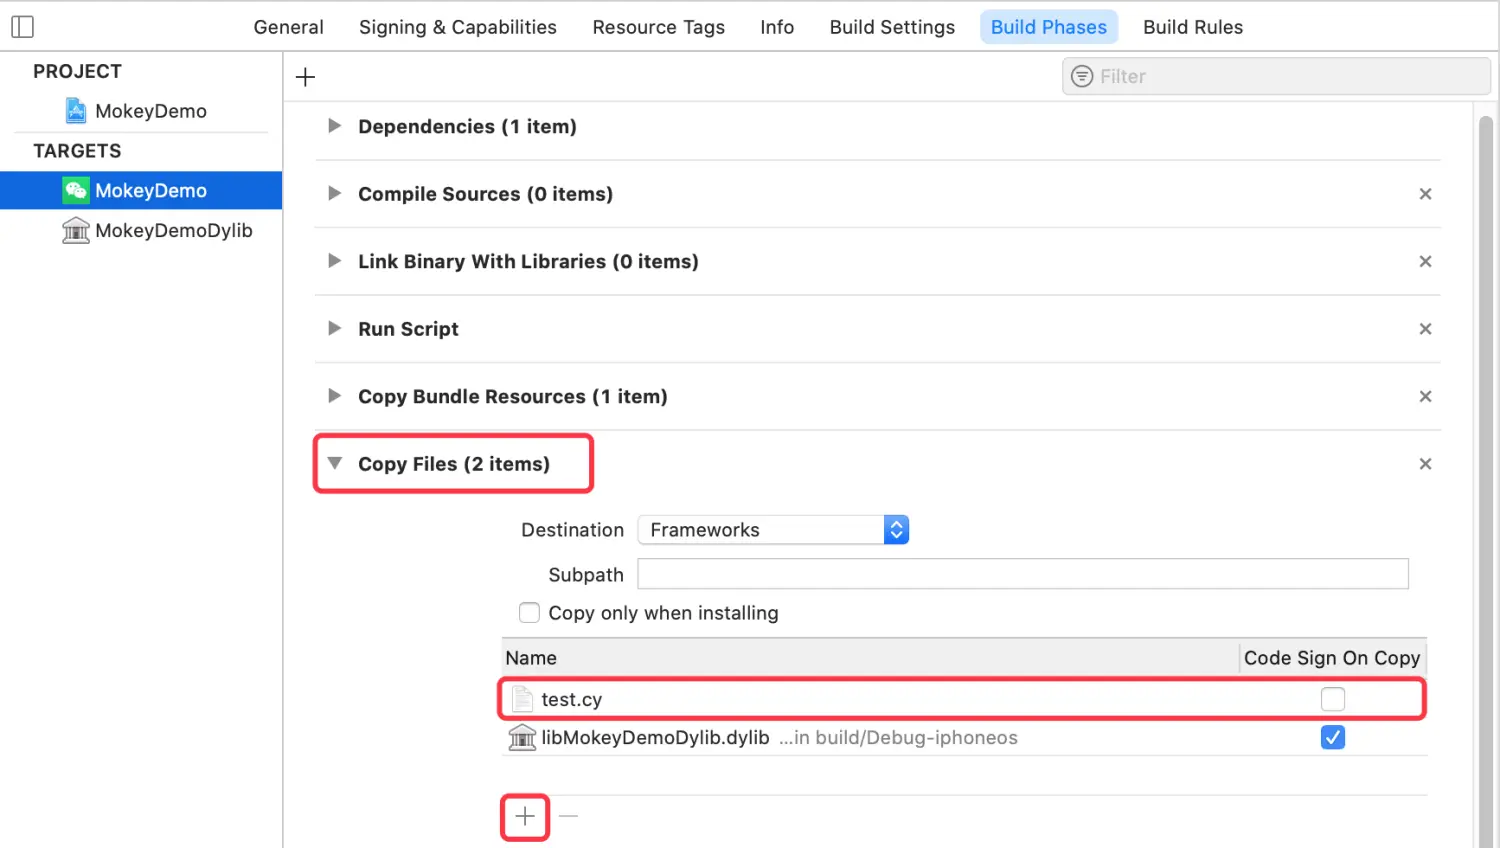The height and width of the screenshot is (848, 1500).
Task: Click the add build phase plus icon
Action: (306, 77)
